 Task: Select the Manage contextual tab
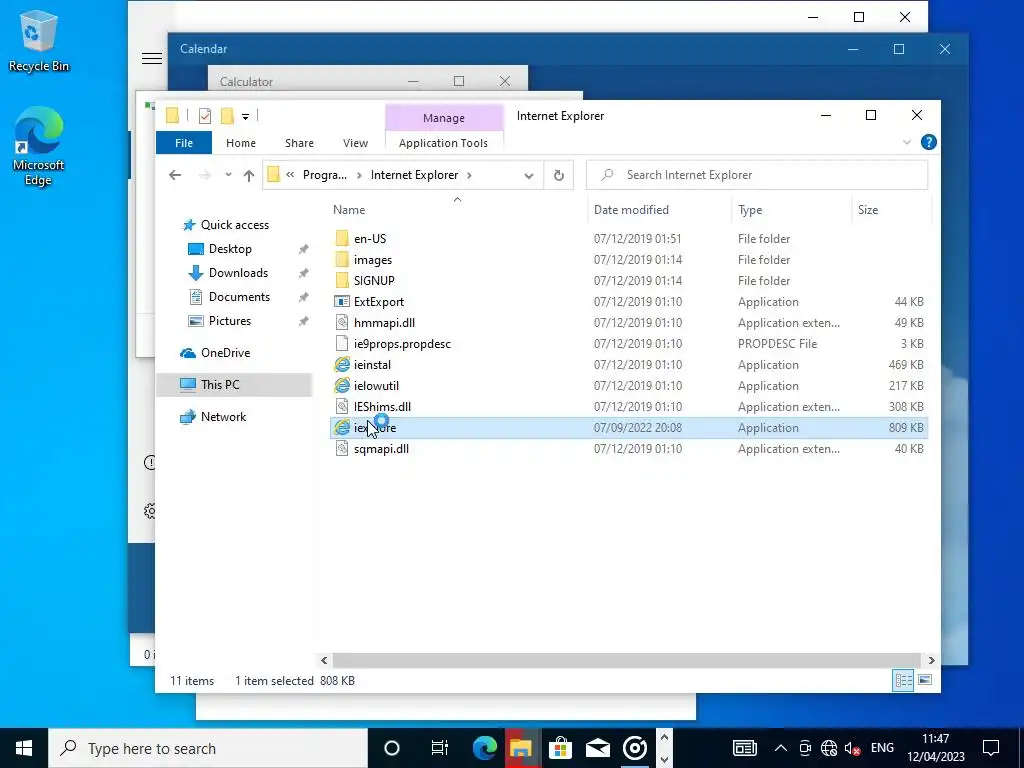point(443,118)
